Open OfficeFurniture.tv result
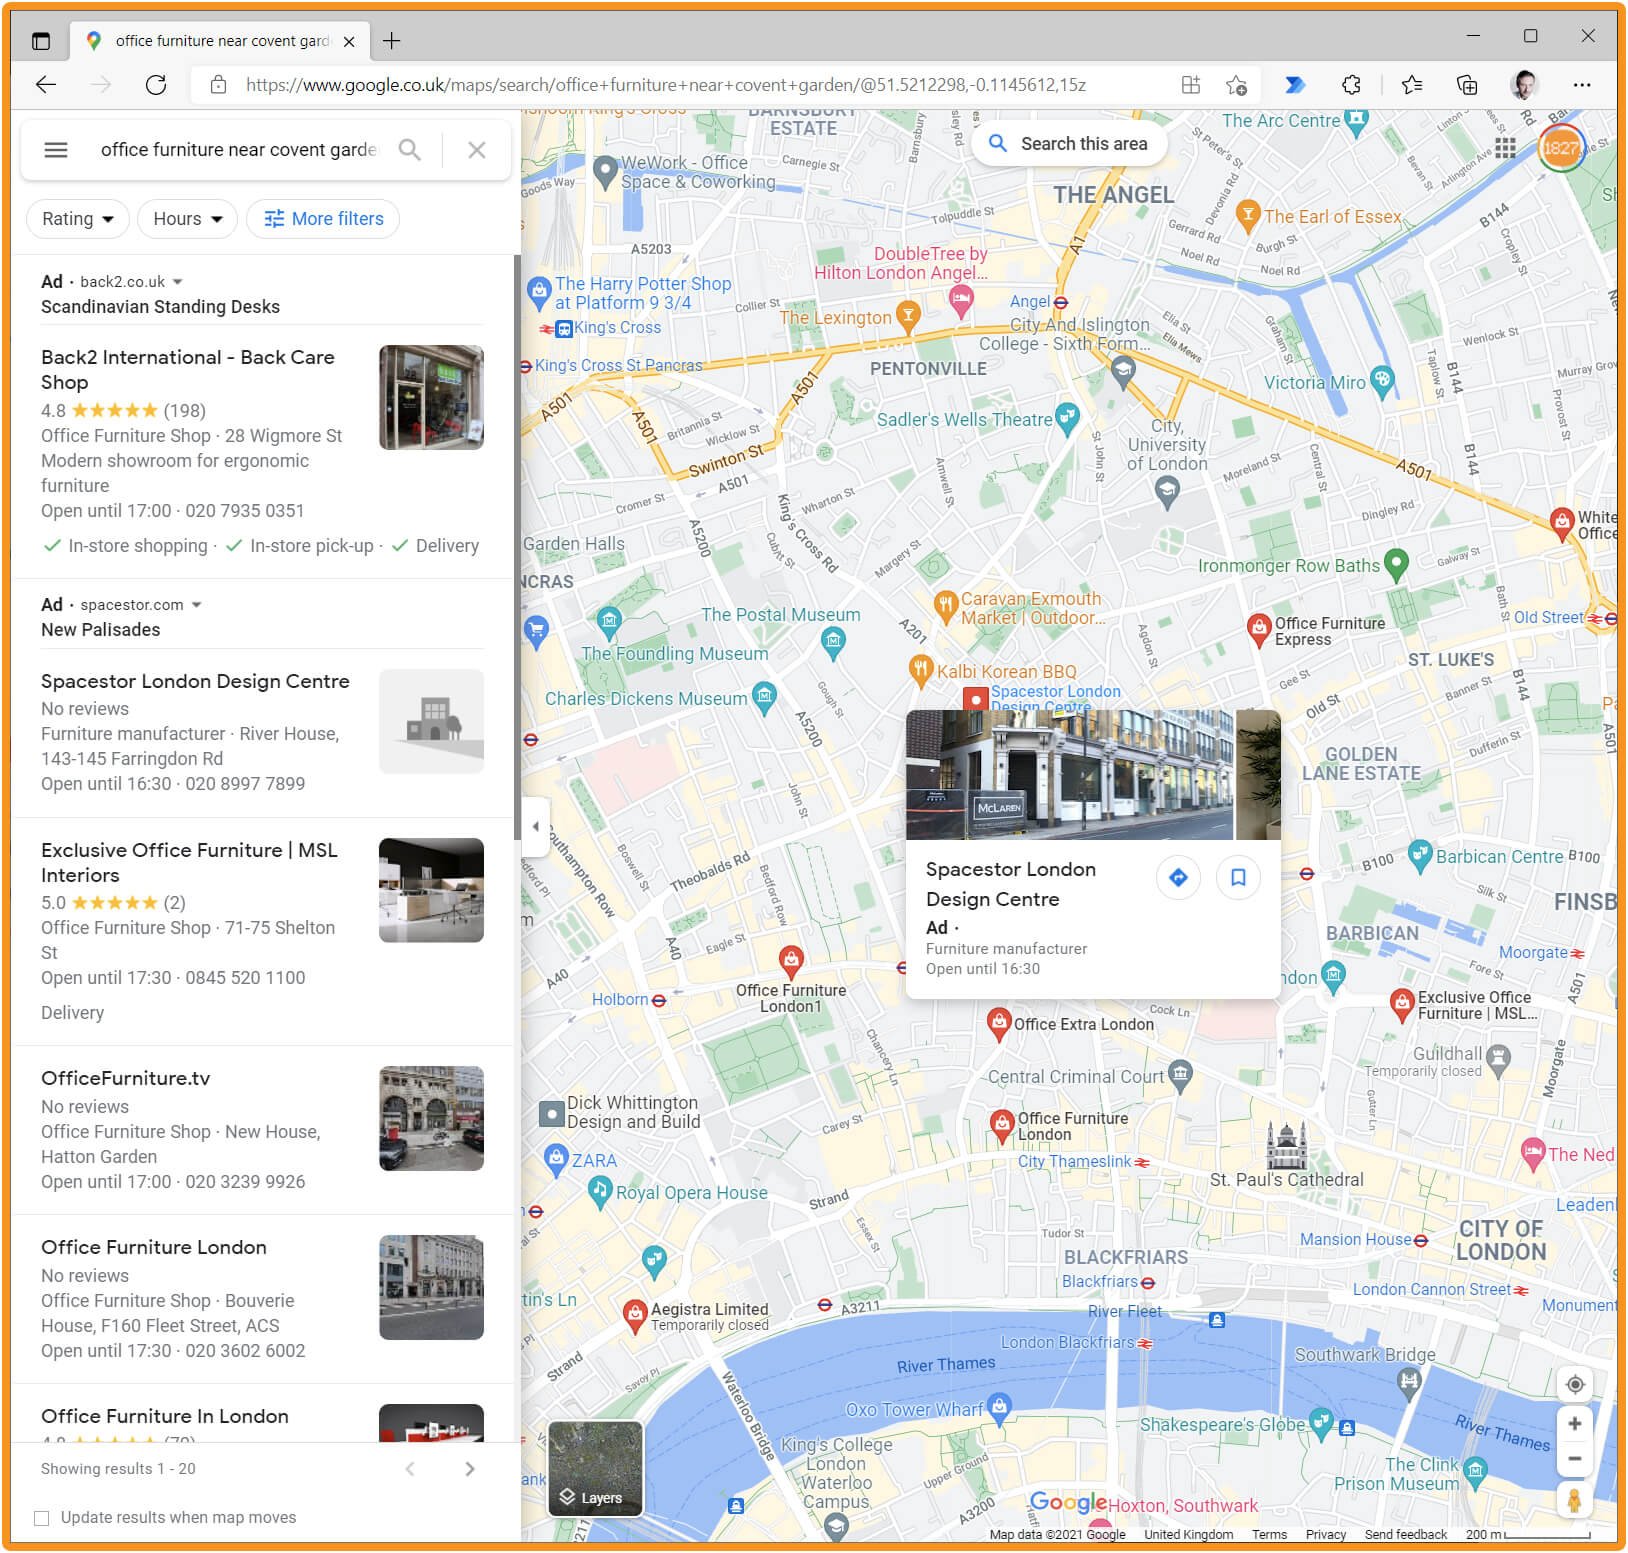 262,1130
